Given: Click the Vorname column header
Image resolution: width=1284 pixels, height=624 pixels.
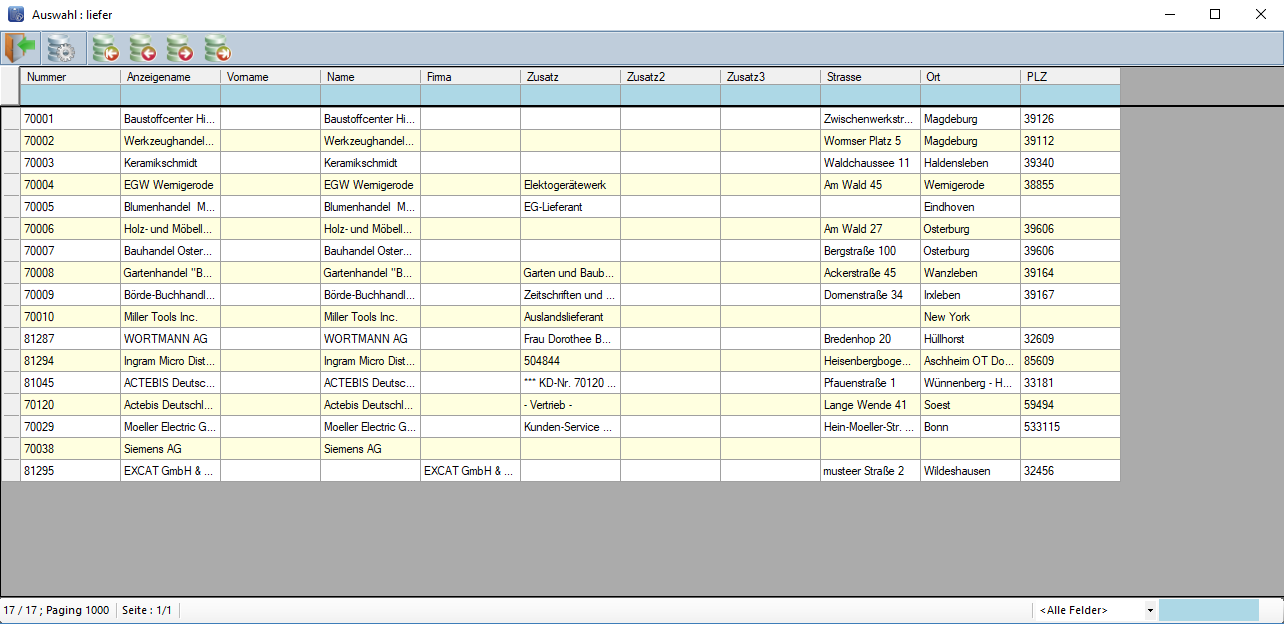Looking at the screenshot, I should pos(270,77).
